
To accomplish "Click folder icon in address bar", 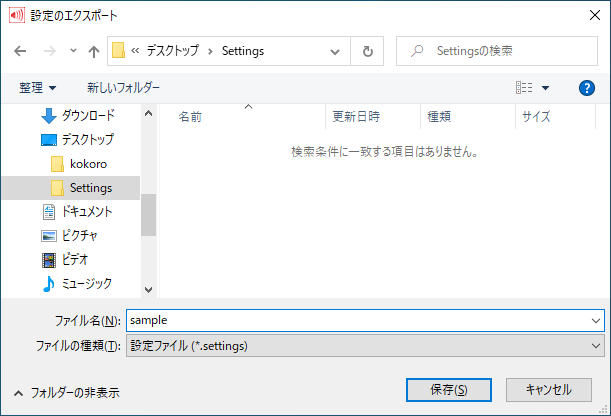I will coord(118,51).
